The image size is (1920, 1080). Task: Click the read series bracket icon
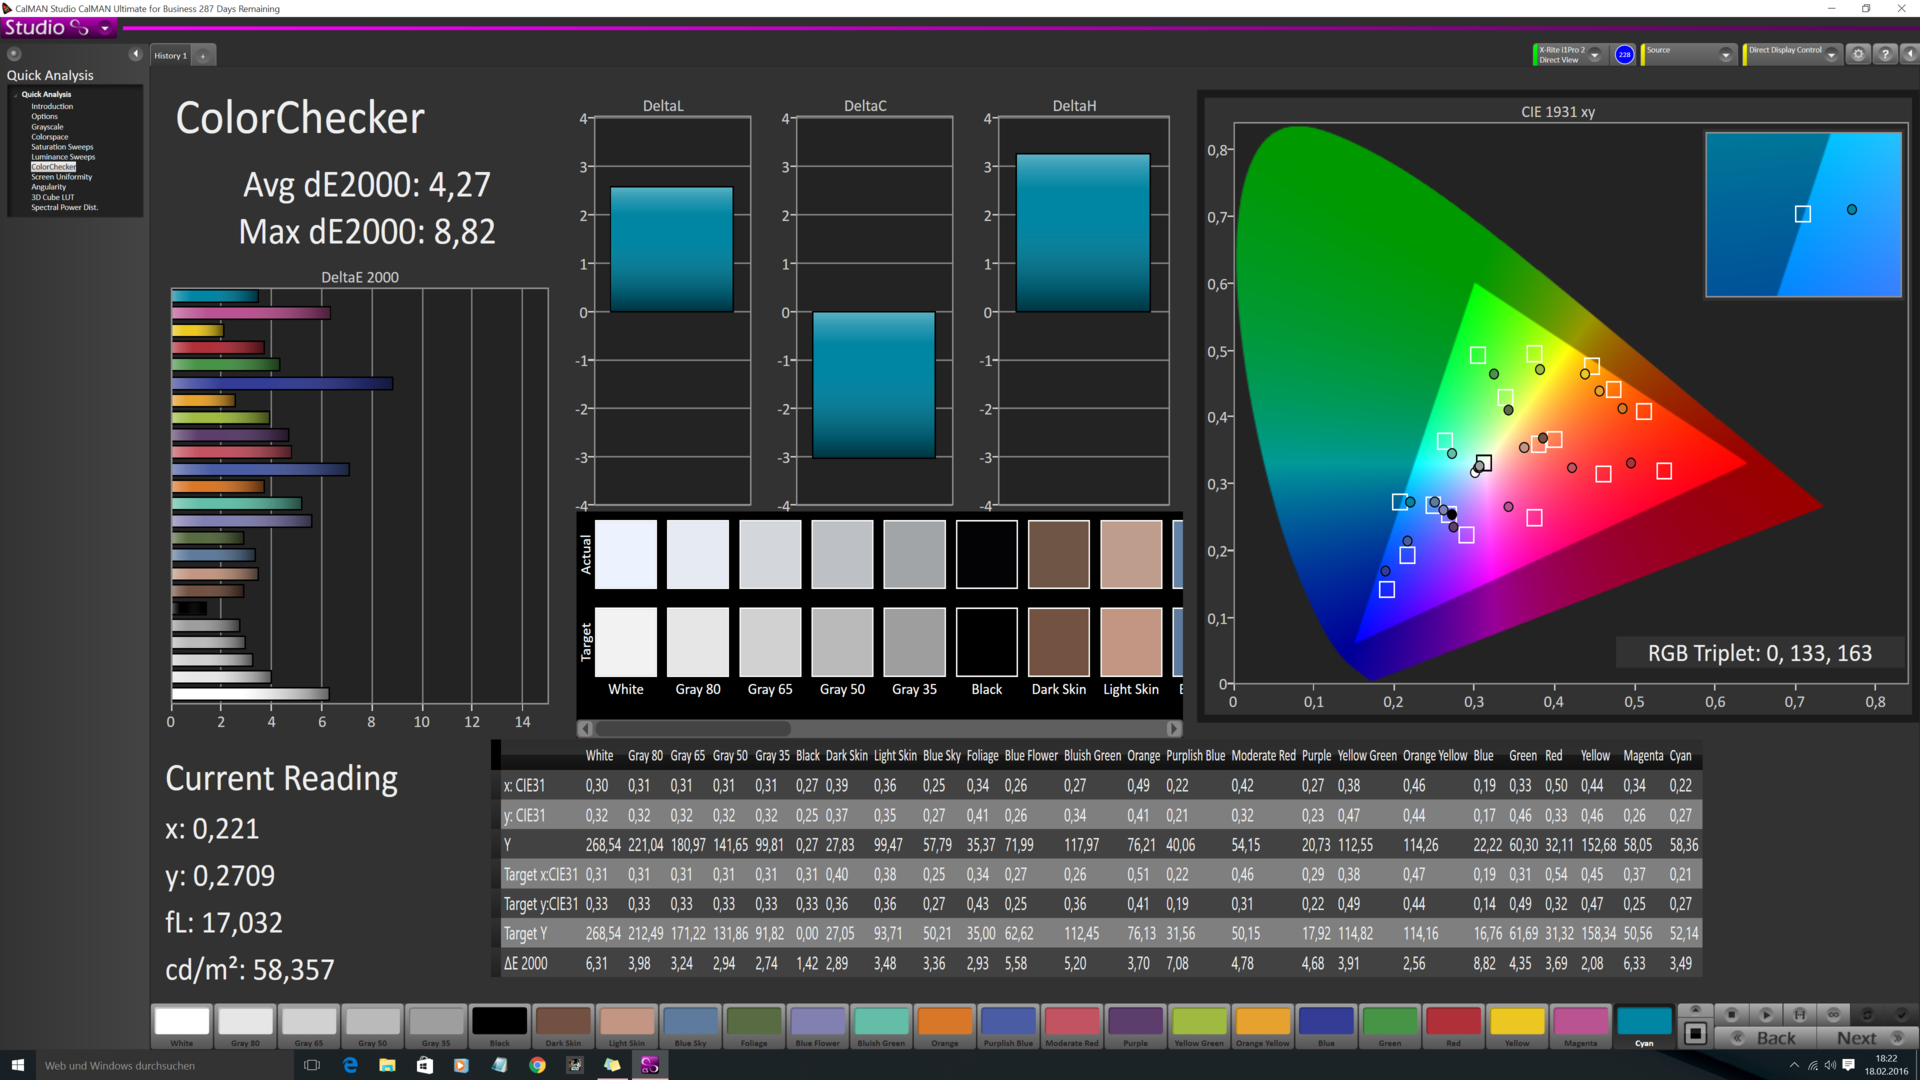[1800, 1014]
